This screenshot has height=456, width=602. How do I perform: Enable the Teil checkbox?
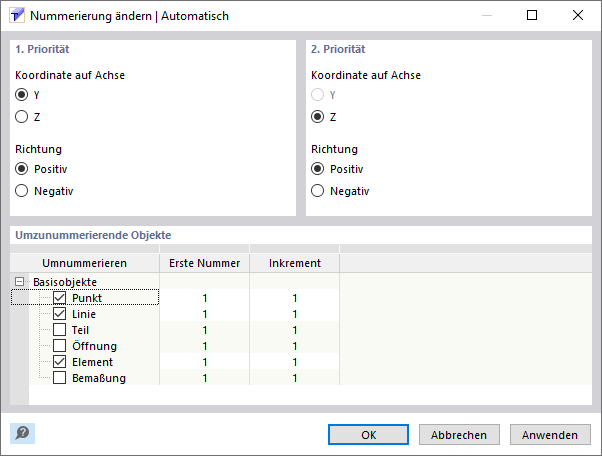(x=60, y=330)
